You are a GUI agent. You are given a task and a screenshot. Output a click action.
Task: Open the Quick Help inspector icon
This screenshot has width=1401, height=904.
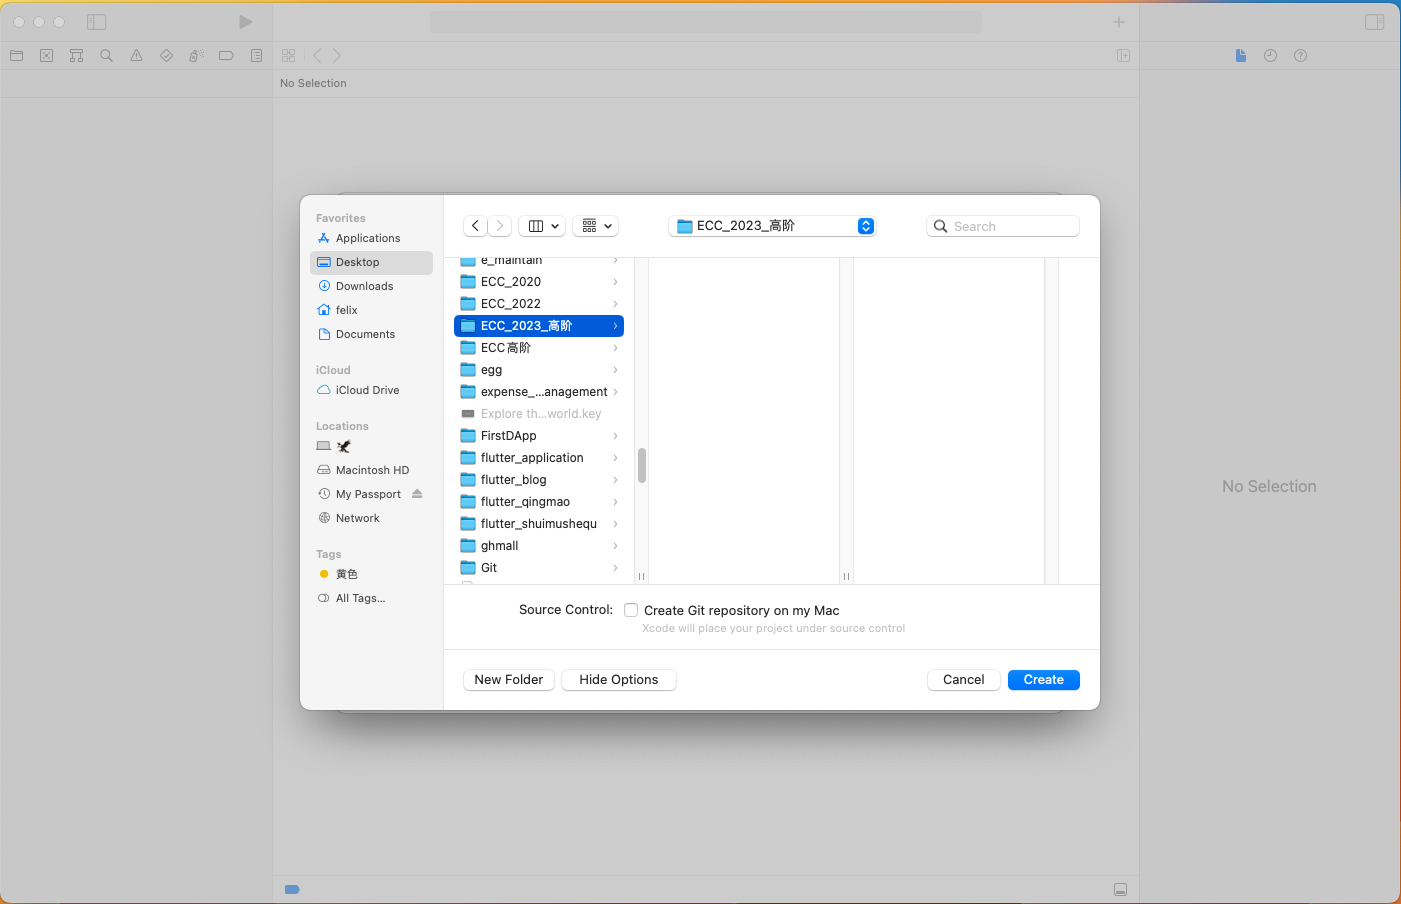click(x=1300, y=56)
